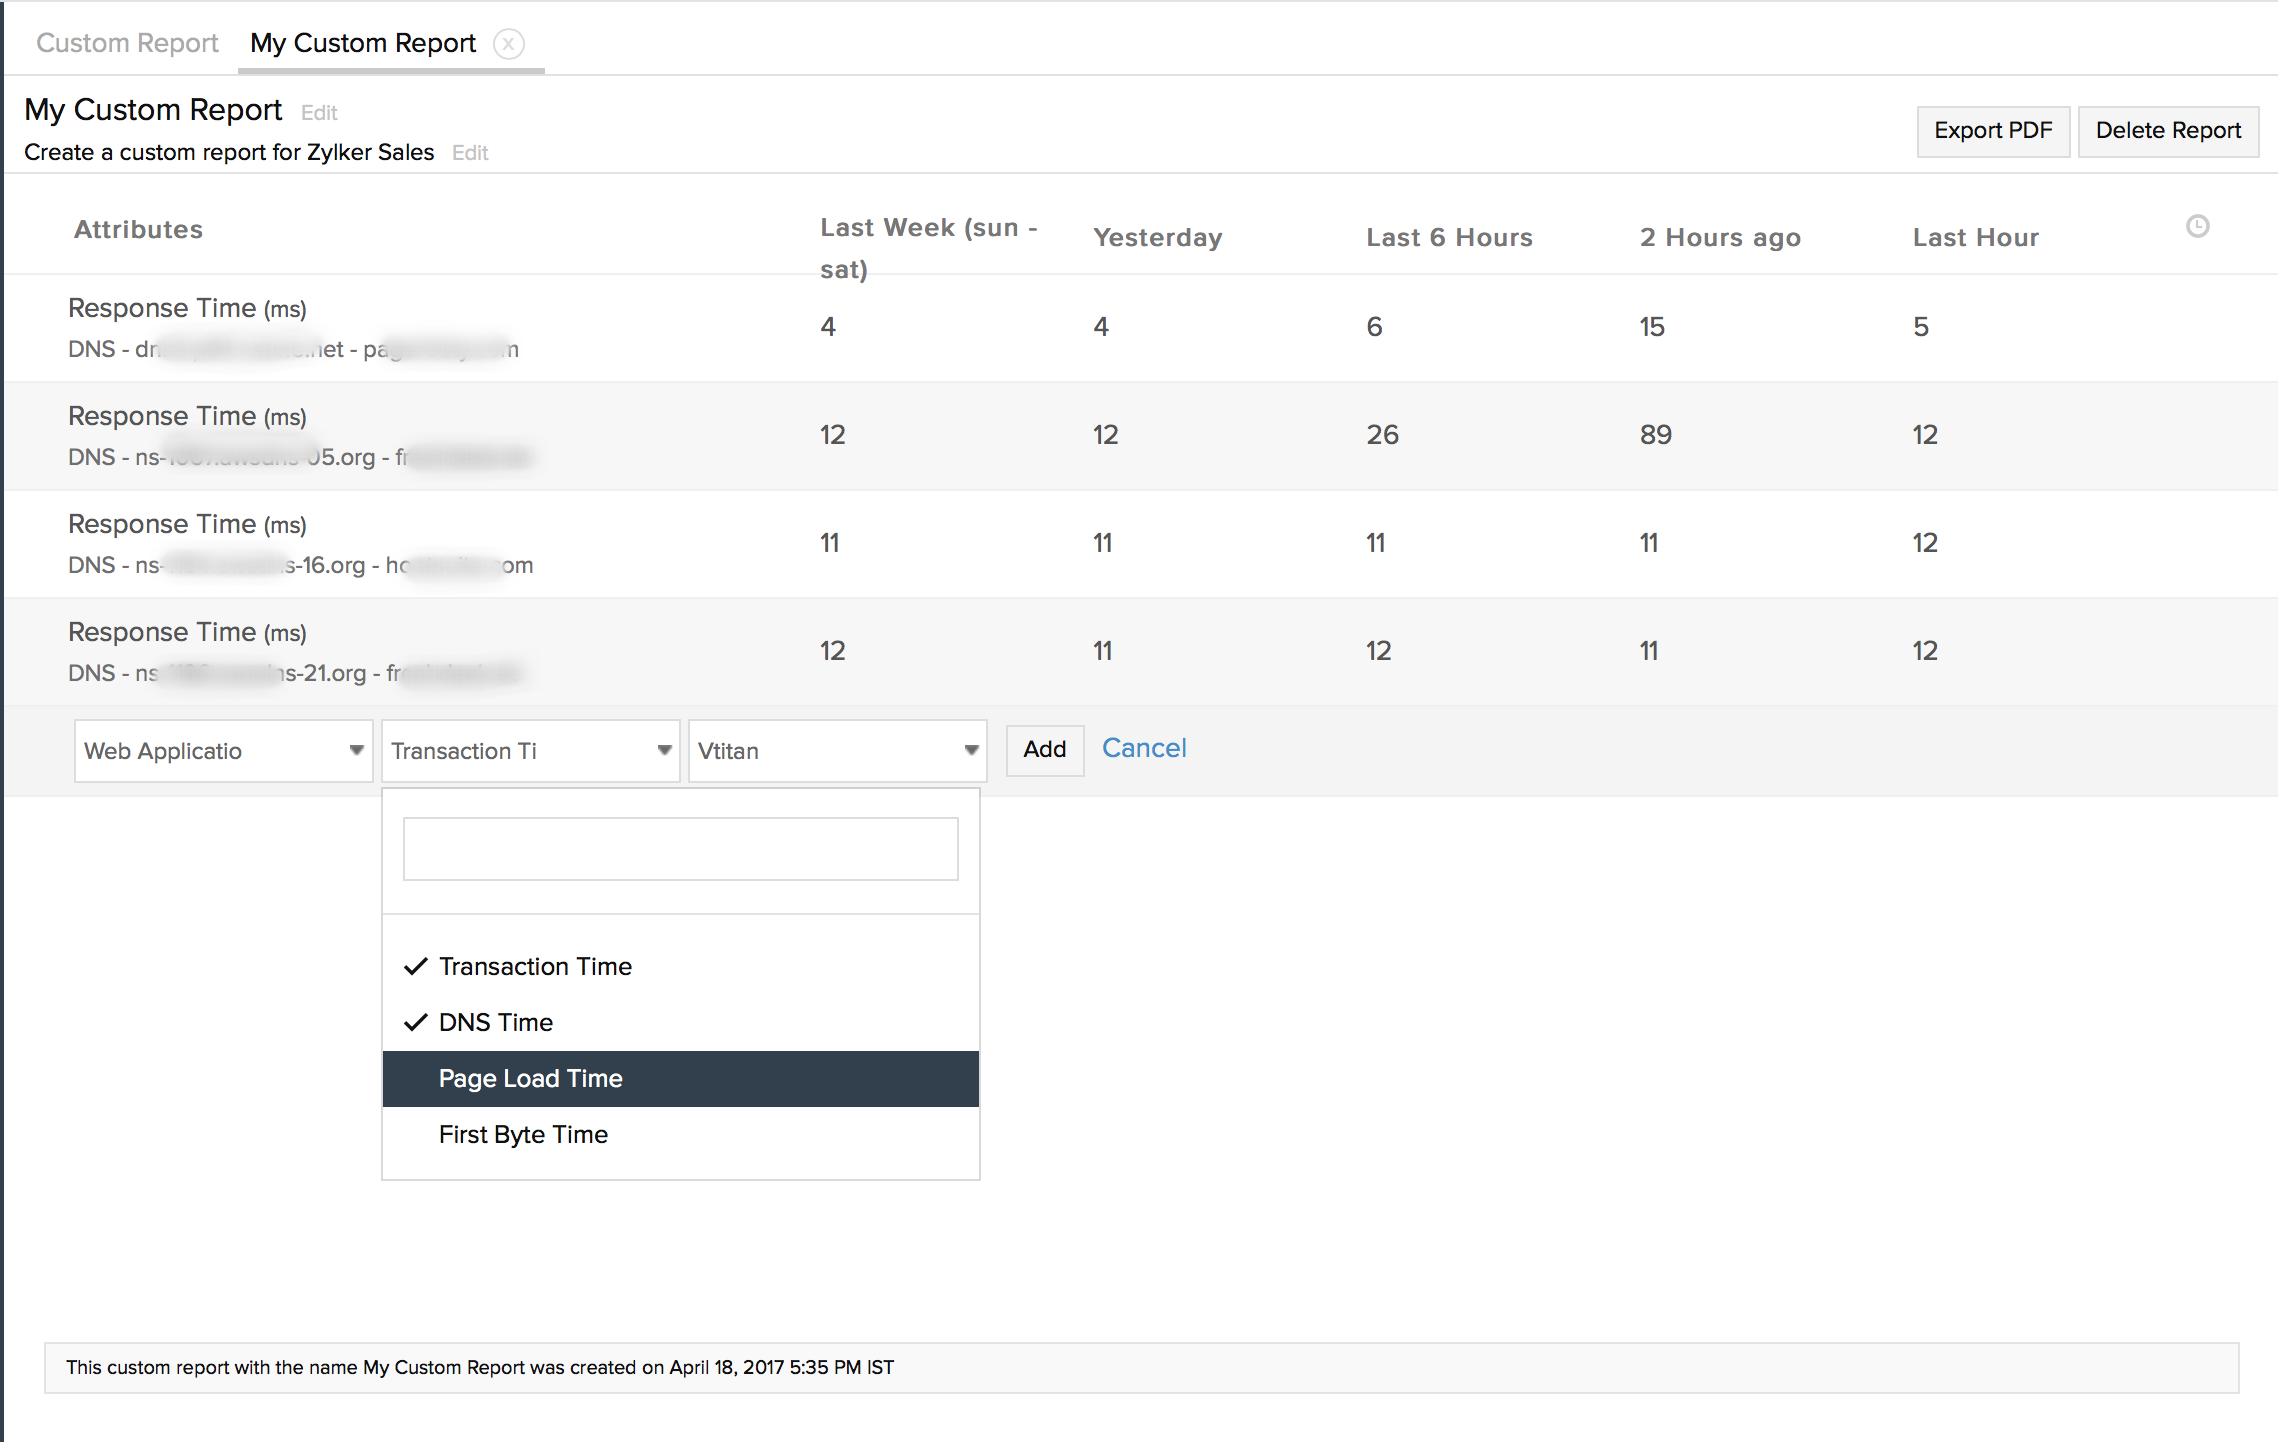Select Page Load Time option

530,1078
